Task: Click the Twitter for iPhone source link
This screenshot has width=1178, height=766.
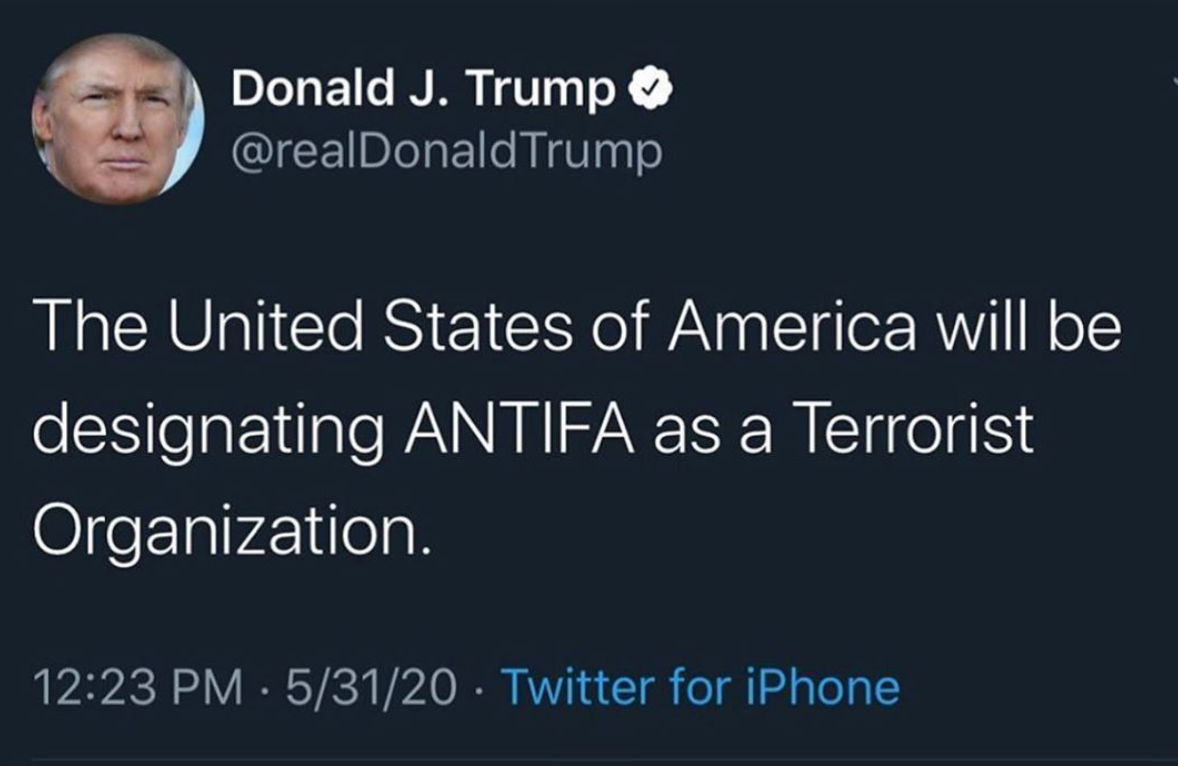Action: click(x=699, y=688)
